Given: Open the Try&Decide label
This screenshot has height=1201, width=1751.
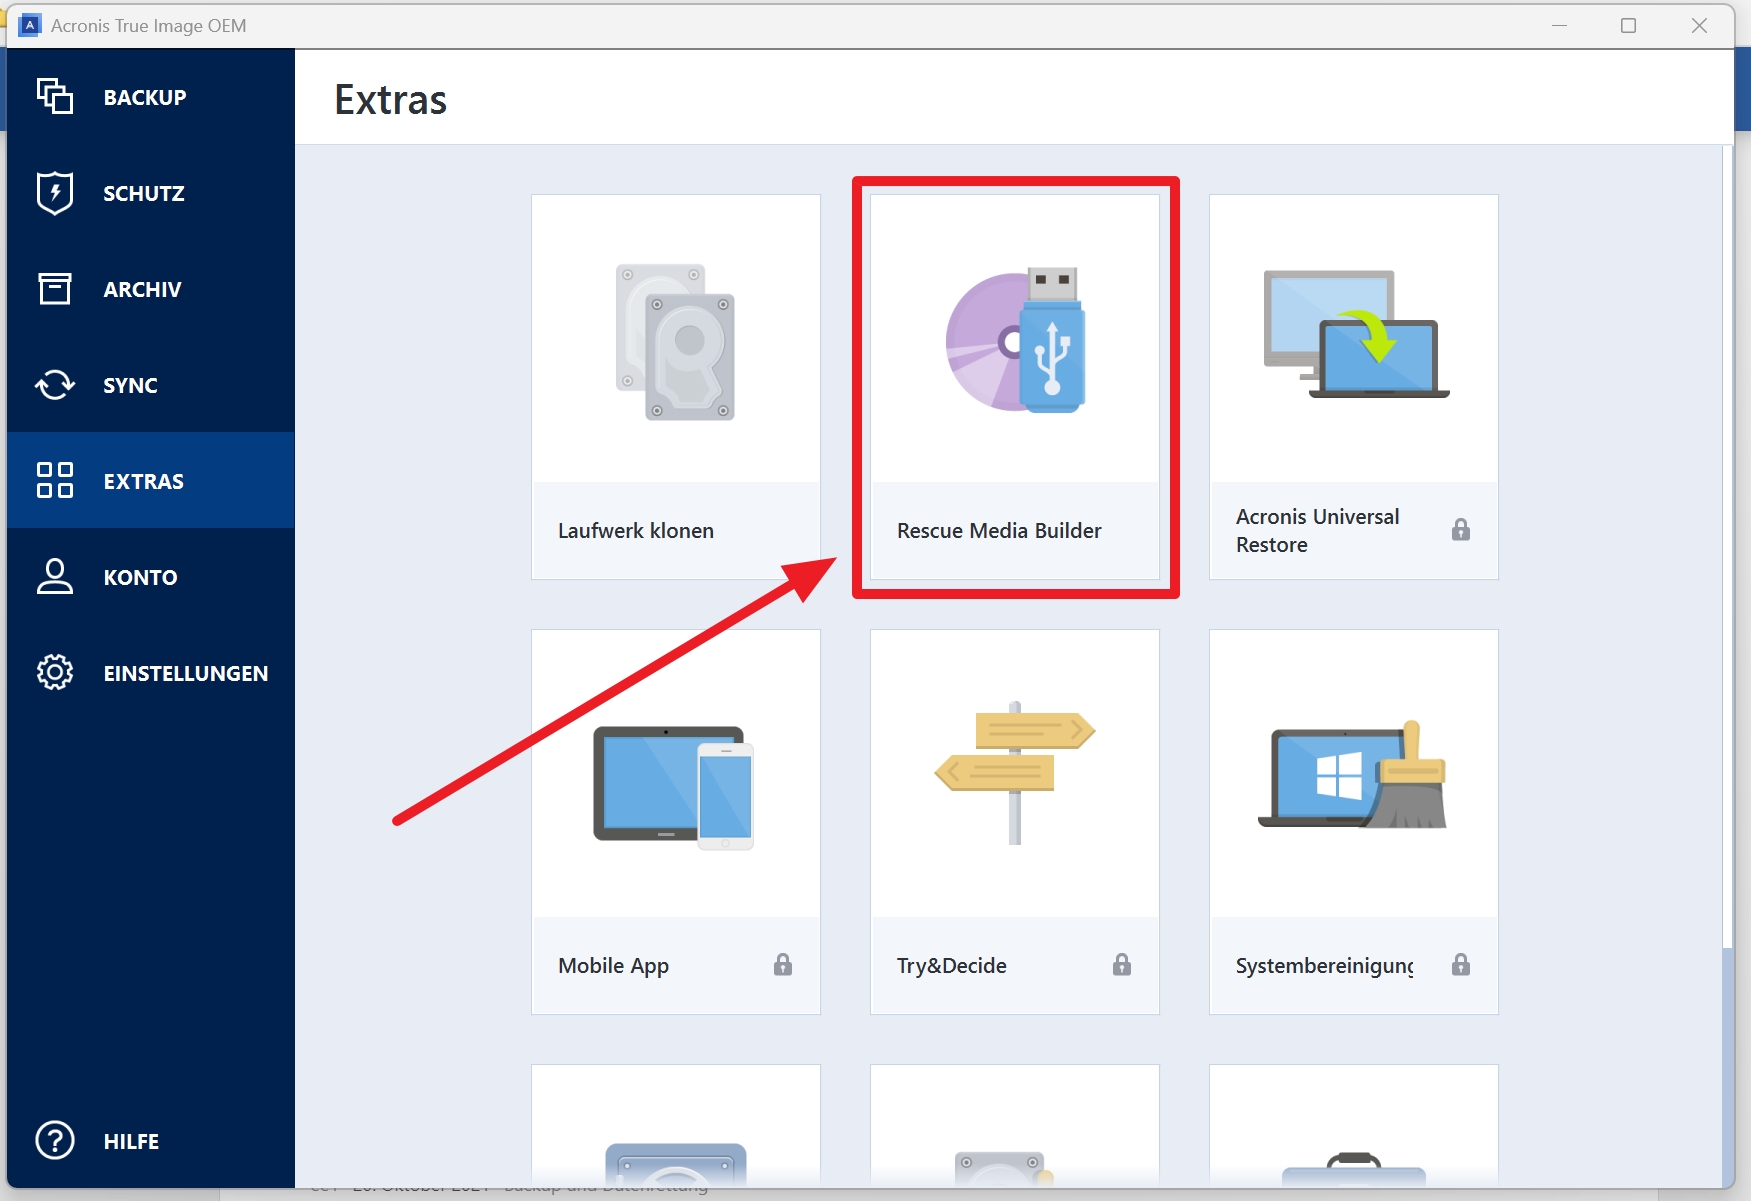Looking at the screenshot, I should coord(951,966).
